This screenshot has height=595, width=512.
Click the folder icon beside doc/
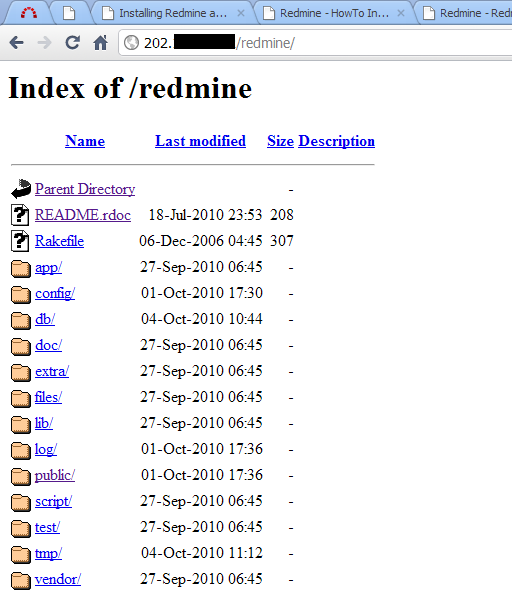coord(21,347)
